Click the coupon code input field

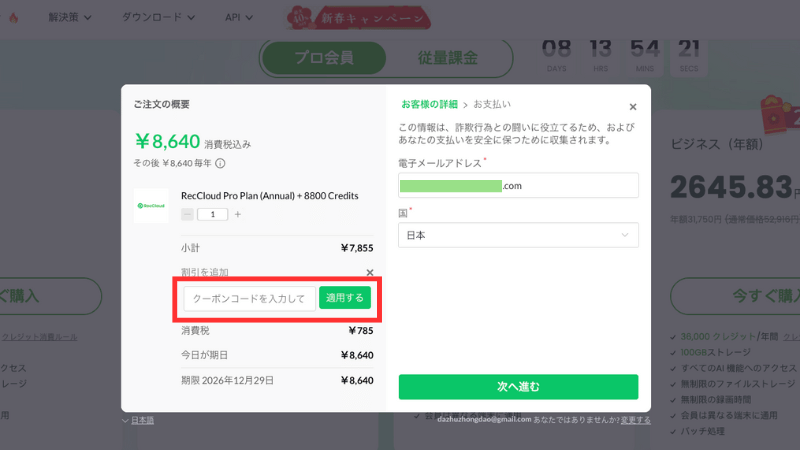point(249,298)
